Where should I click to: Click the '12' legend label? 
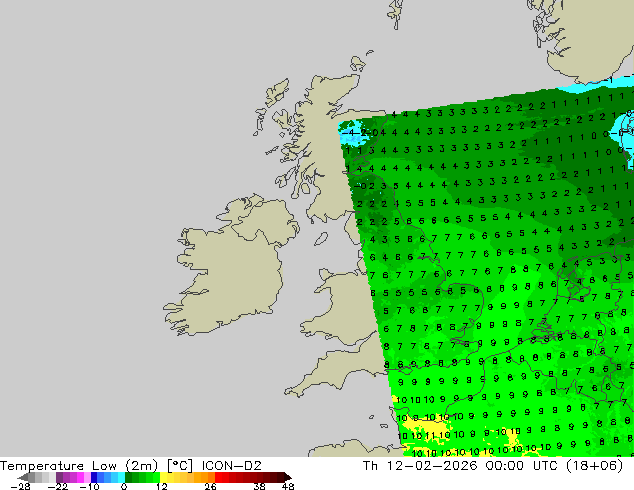(162, 486)
